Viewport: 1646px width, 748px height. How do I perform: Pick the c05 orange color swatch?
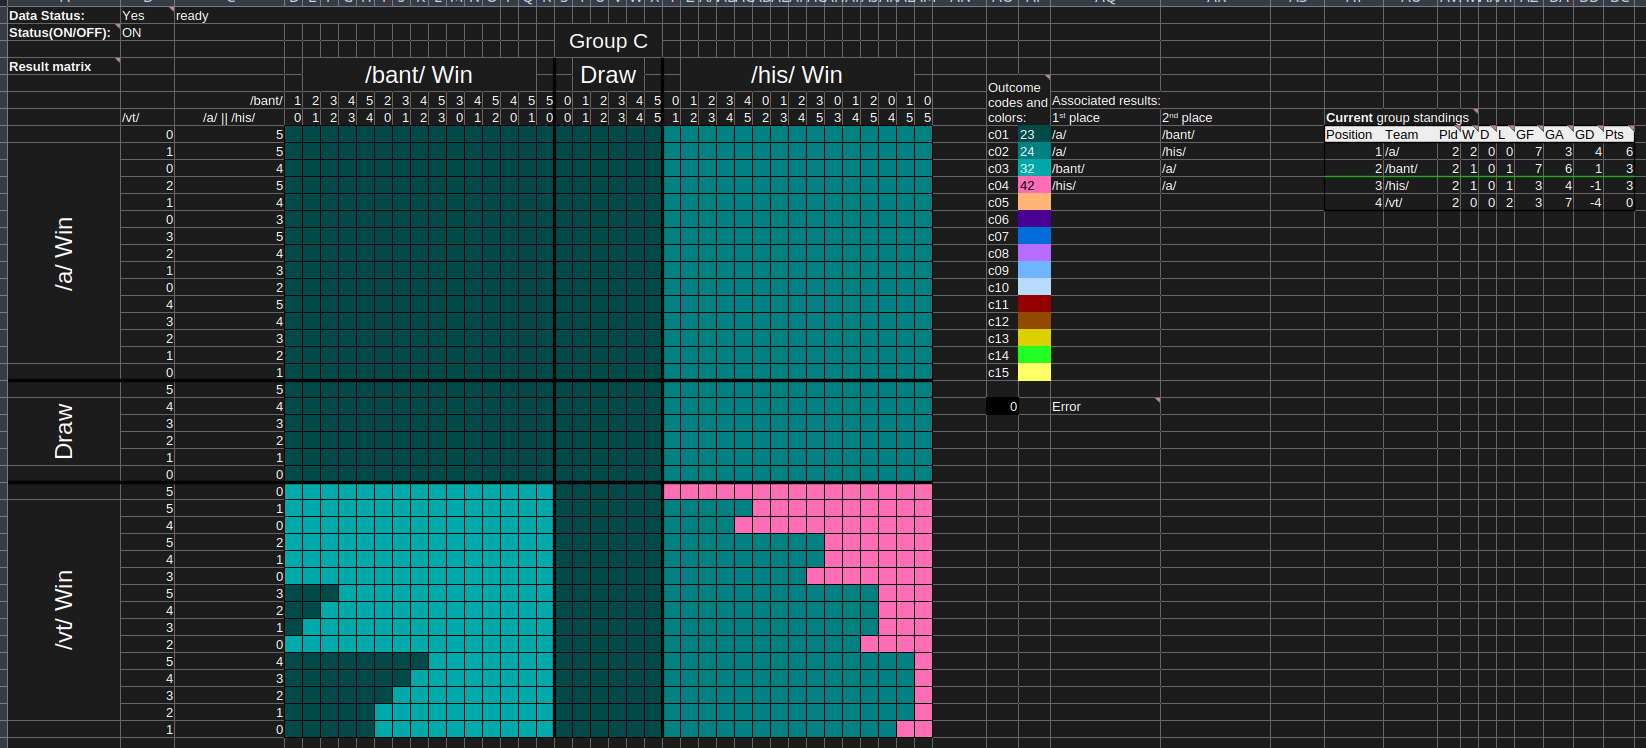[1034, 203]
